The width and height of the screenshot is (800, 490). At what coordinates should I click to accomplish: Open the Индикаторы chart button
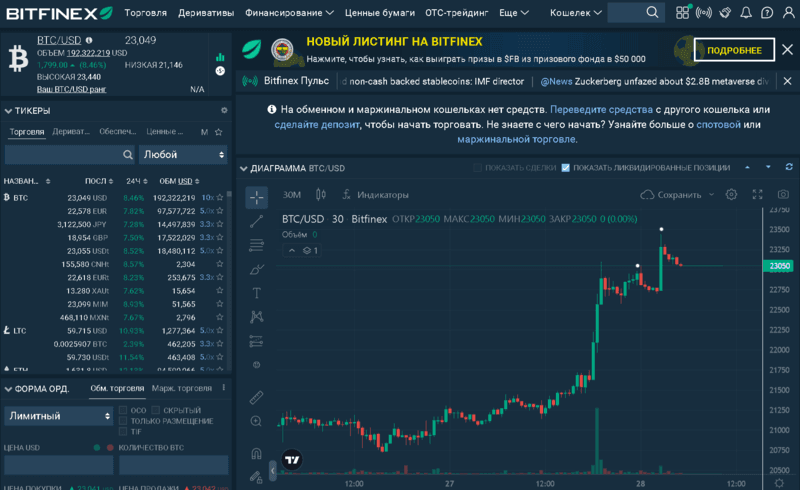376,194
